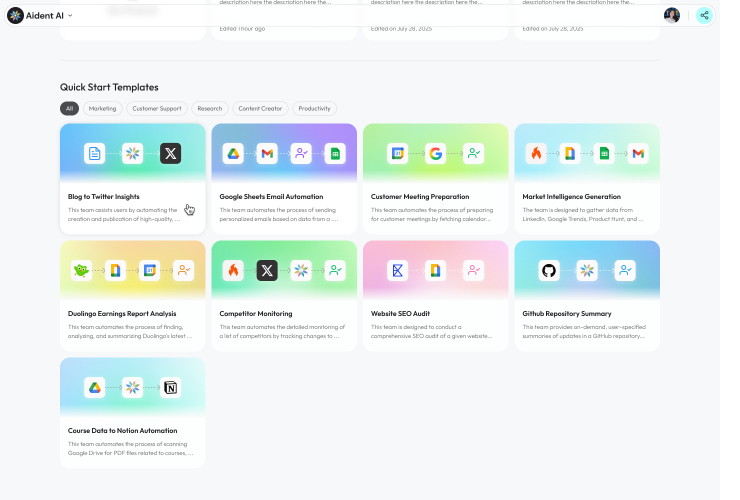Click Google Drive icon in Course Data card
740x500 pixels.
(94, 388)
